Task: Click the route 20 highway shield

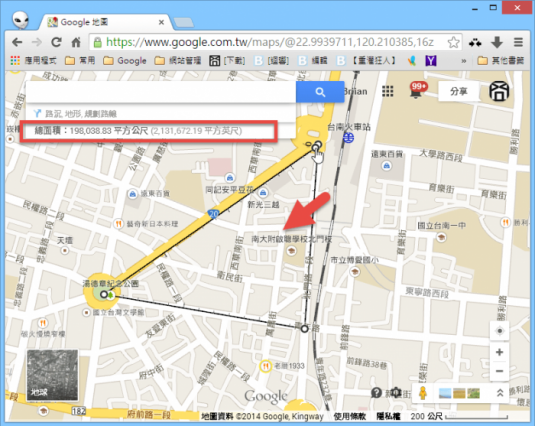Action: (213, 214)
